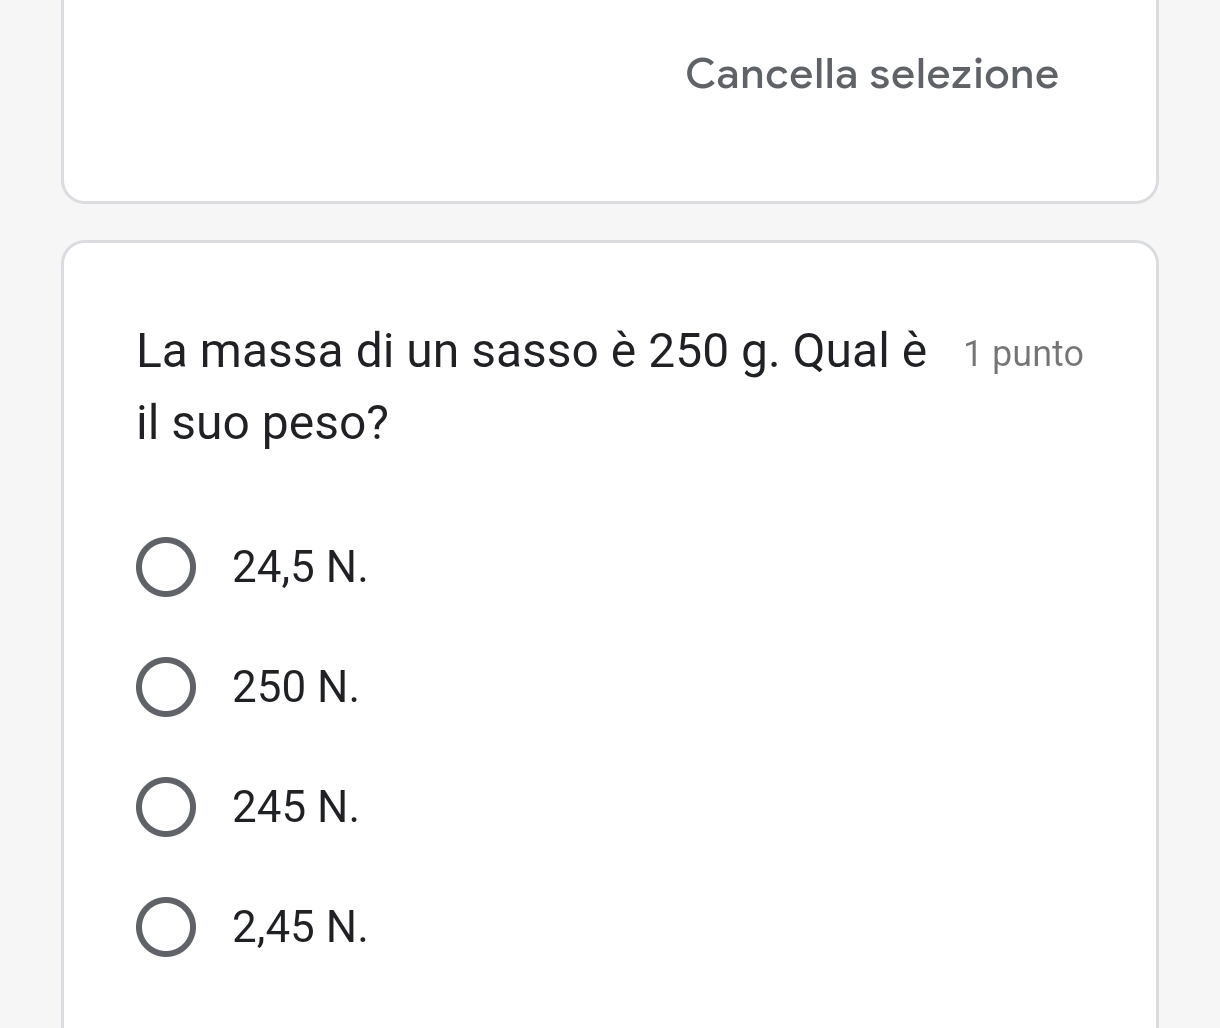Click the word "Cancella" in the clear link
The image size is (1220, 1028).
point(771,74)
